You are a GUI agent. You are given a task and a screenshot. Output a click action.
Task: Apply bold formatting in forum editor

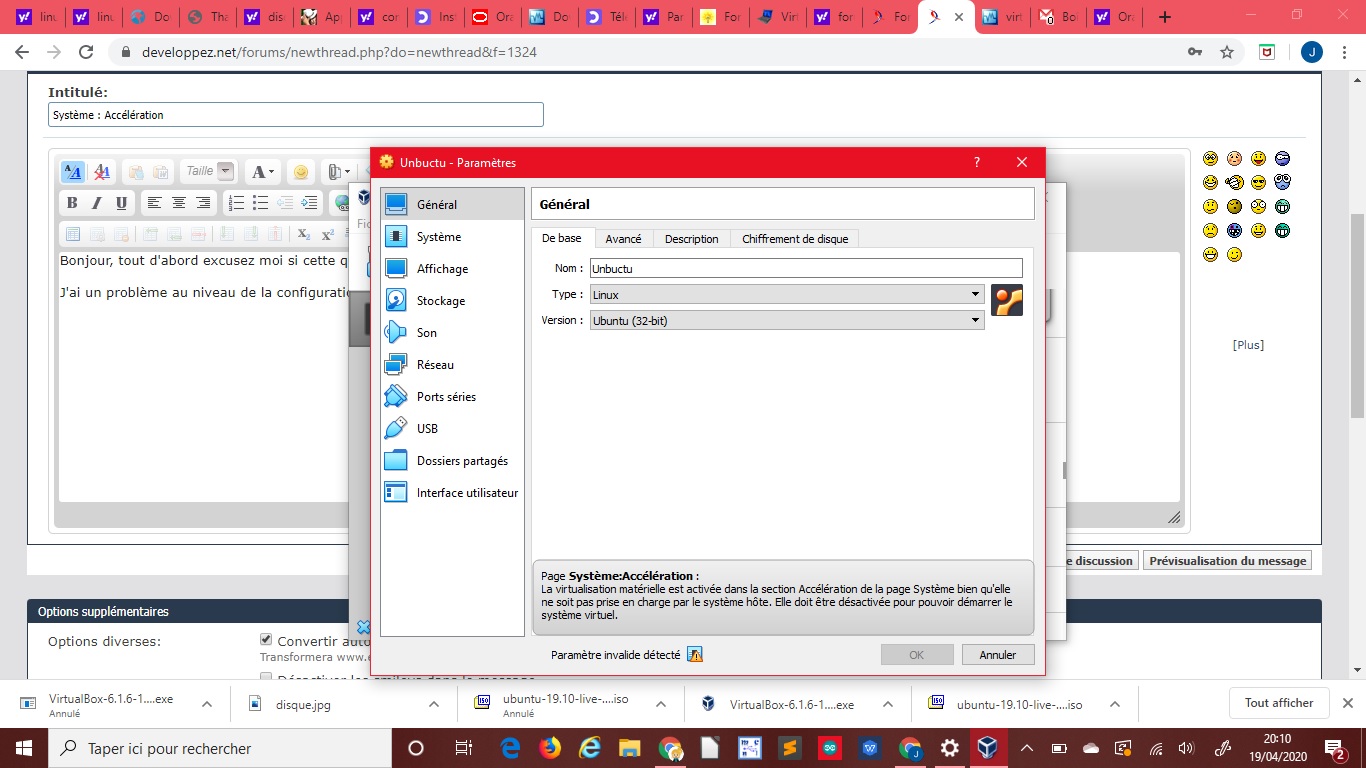72,203
